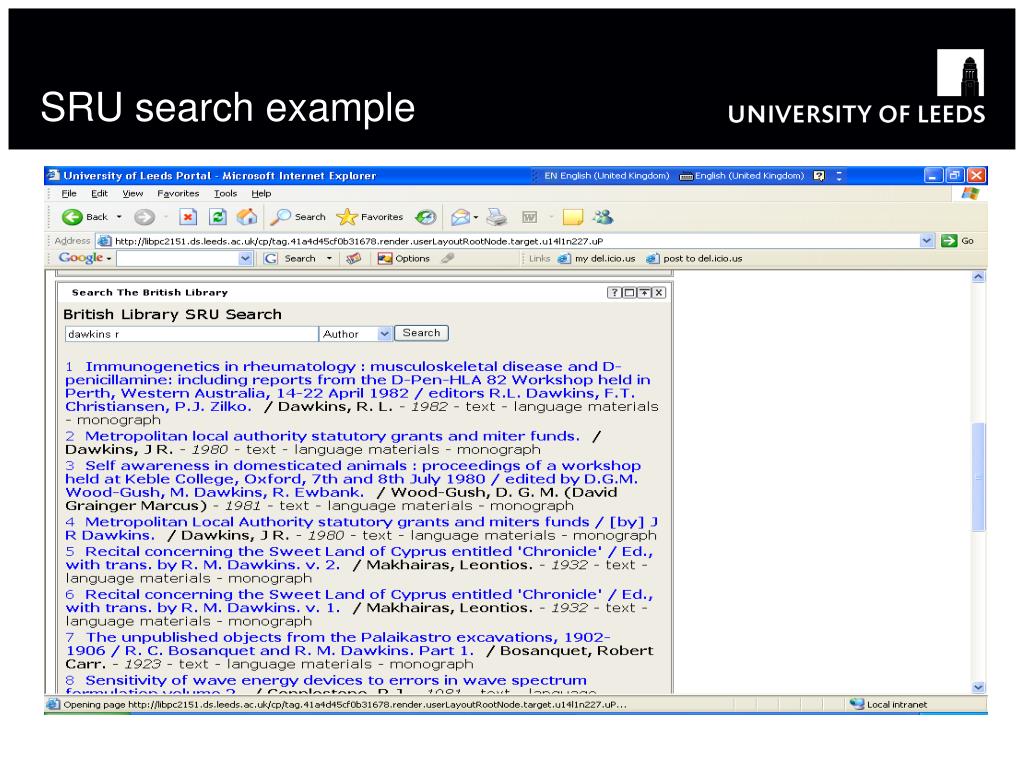Click the page scrollbar down arrow
The height and width of the screenshot is (768, 1024).
[978, 687]
